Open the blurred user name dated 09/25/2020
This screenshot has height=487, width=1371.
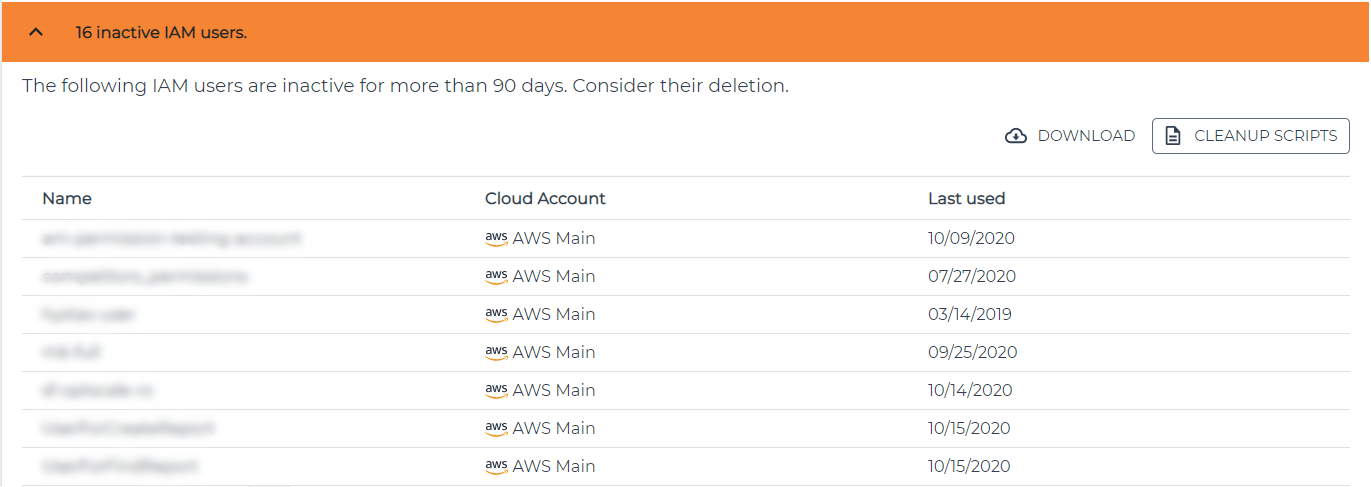pos(71,352)
